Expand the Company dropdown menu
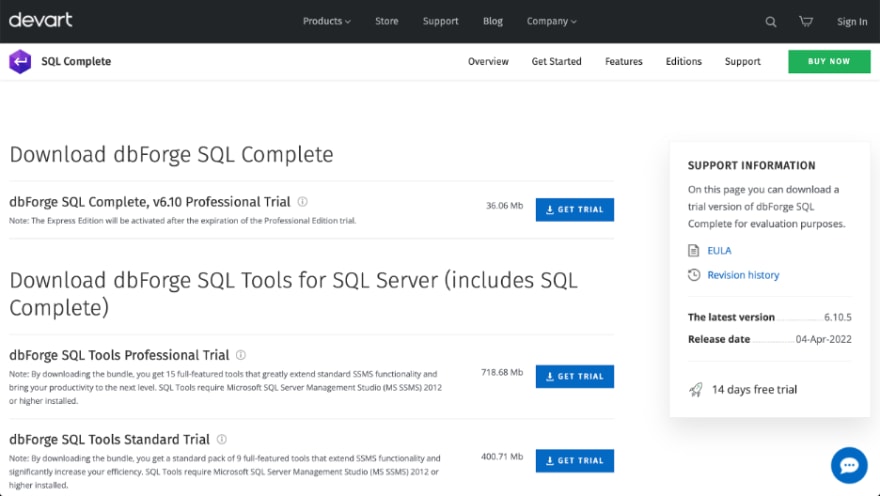This screenshot has height=496, width=880. [551, 21]
